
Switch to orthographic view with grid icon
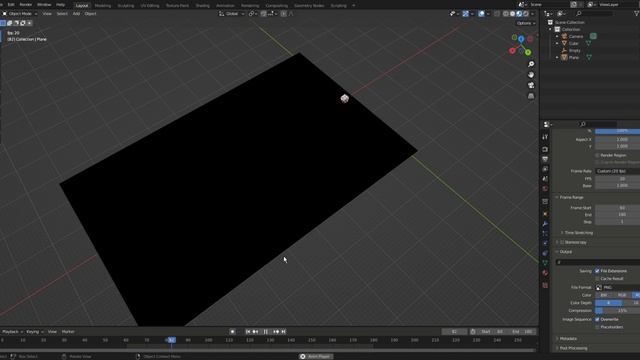point(531,96)
